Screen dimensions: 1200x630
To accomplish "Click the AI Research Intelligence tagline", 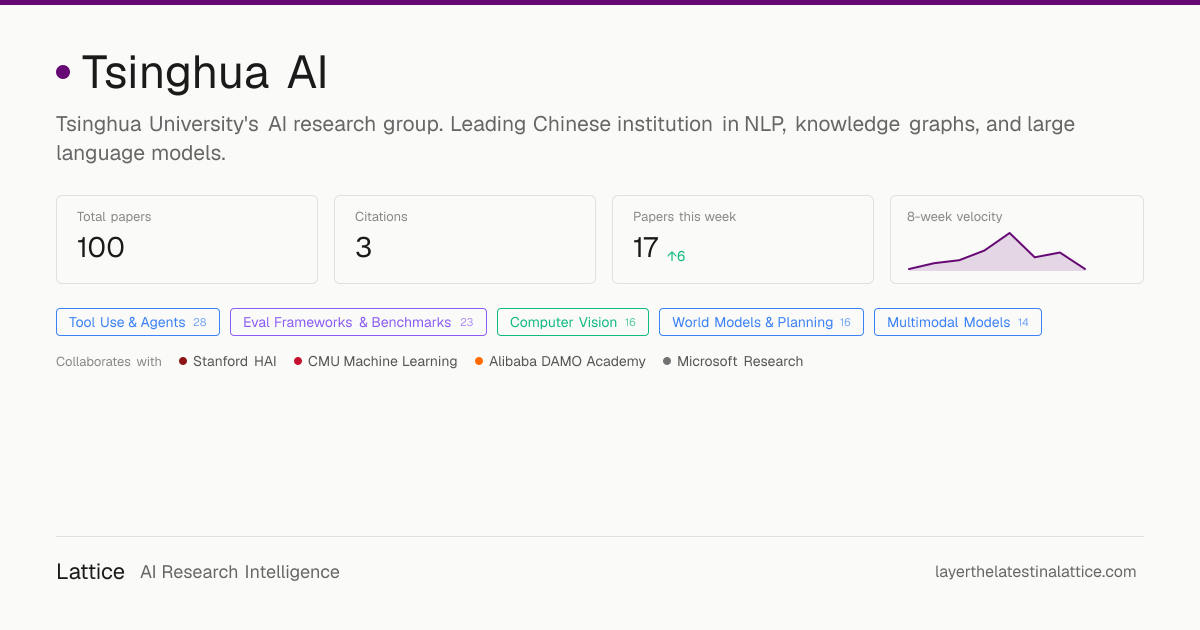I will coord(240,572).
